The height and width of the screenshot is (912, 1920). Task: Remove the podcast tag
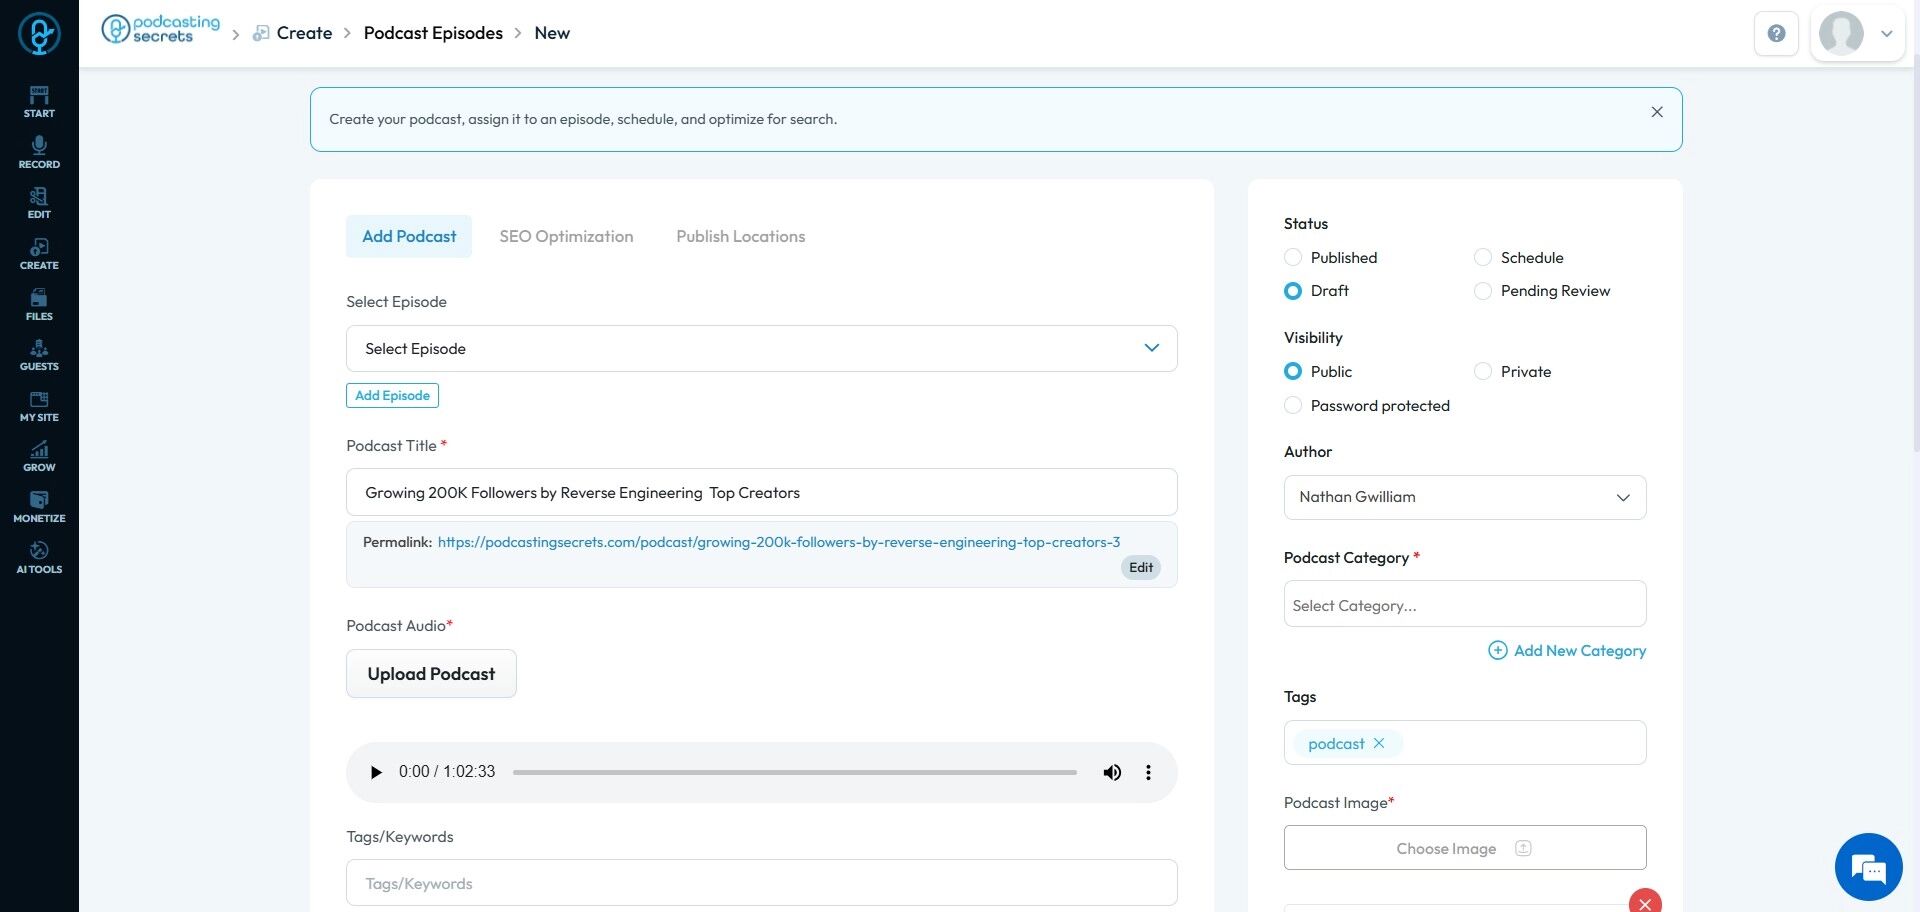(x=1379, y=743)
